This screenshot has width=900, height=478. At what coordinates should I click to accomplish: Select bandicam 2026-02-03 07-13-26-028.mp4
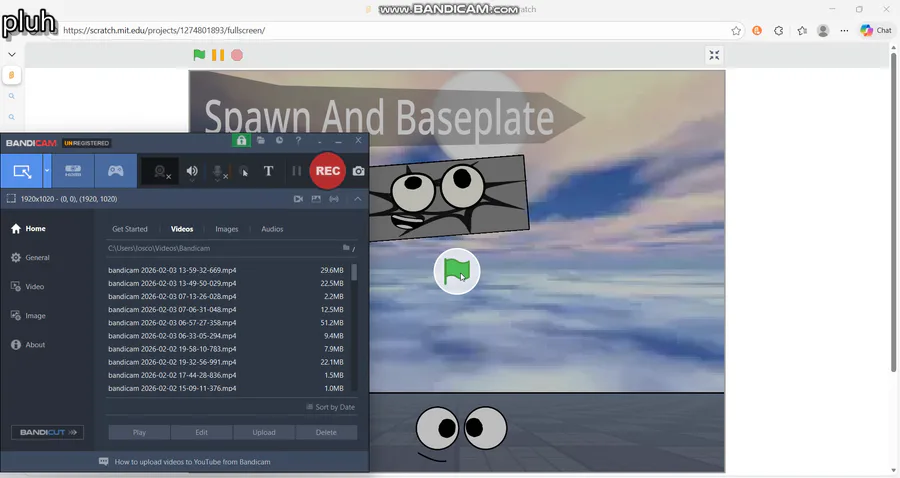(226, 297)
